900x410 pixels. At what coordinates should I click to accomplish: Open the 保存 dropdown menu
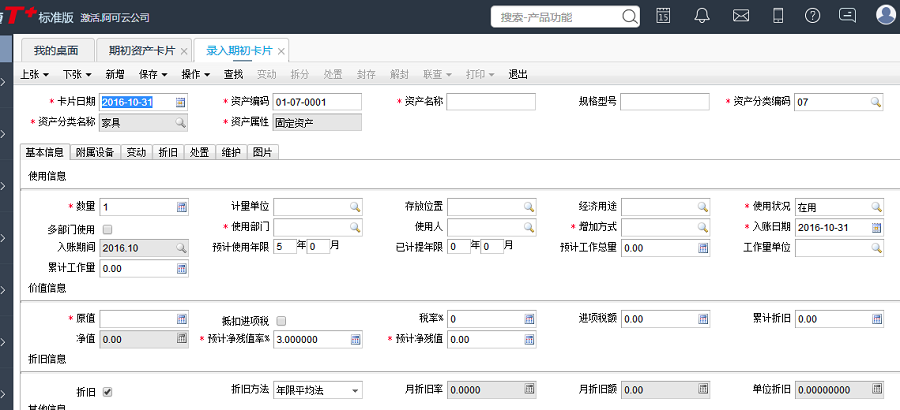(x=154, y=74)
